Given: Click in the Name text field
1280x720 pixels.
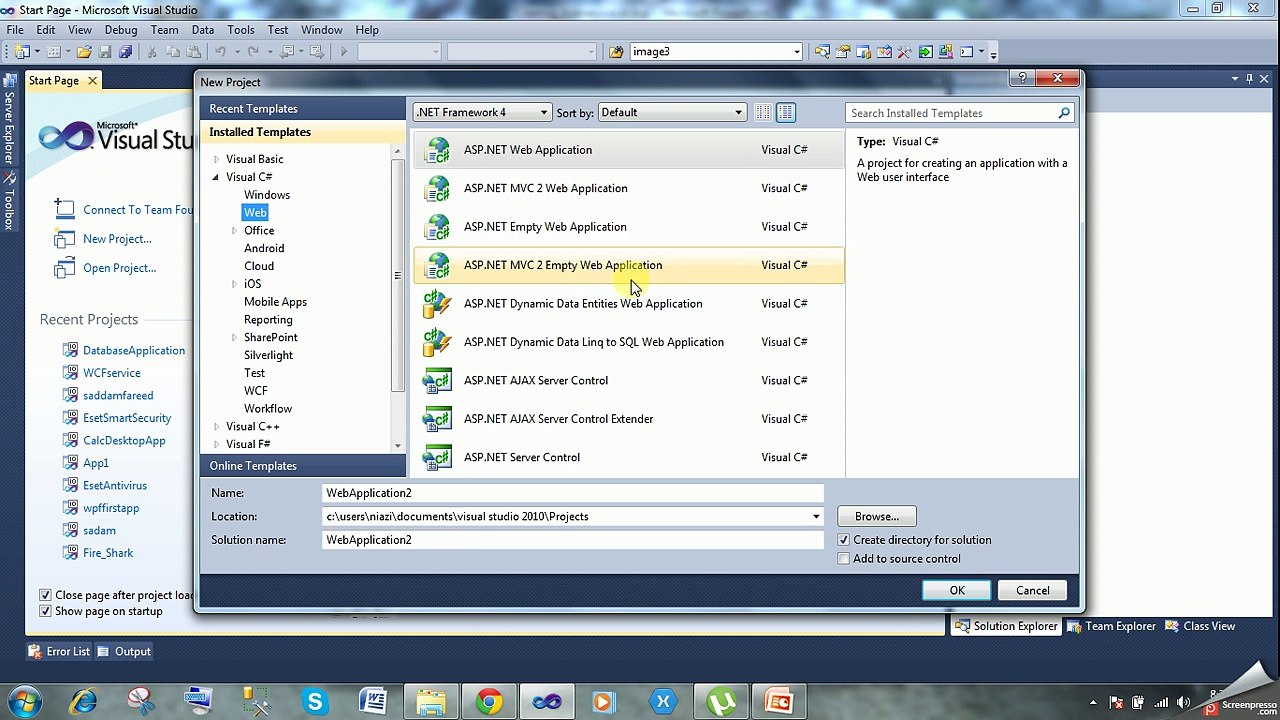Looking at the screenshot, I should coord(573,493).
